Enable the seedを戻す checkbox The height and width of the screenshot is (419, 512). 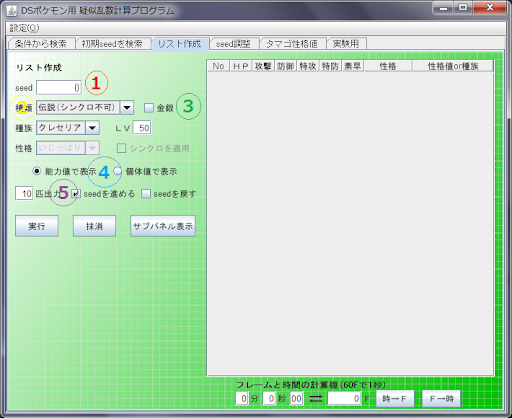coord(146,194)
